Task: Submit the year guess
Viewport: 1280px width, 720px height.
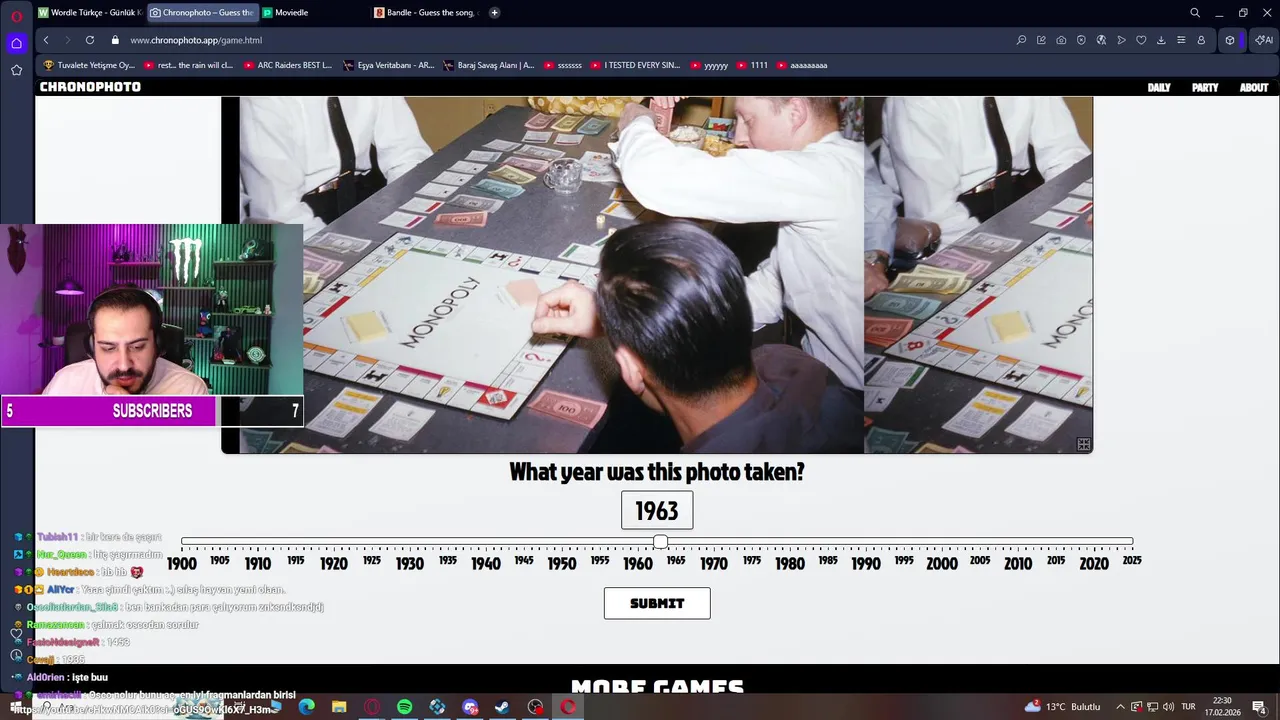Action: click(657, 603)
